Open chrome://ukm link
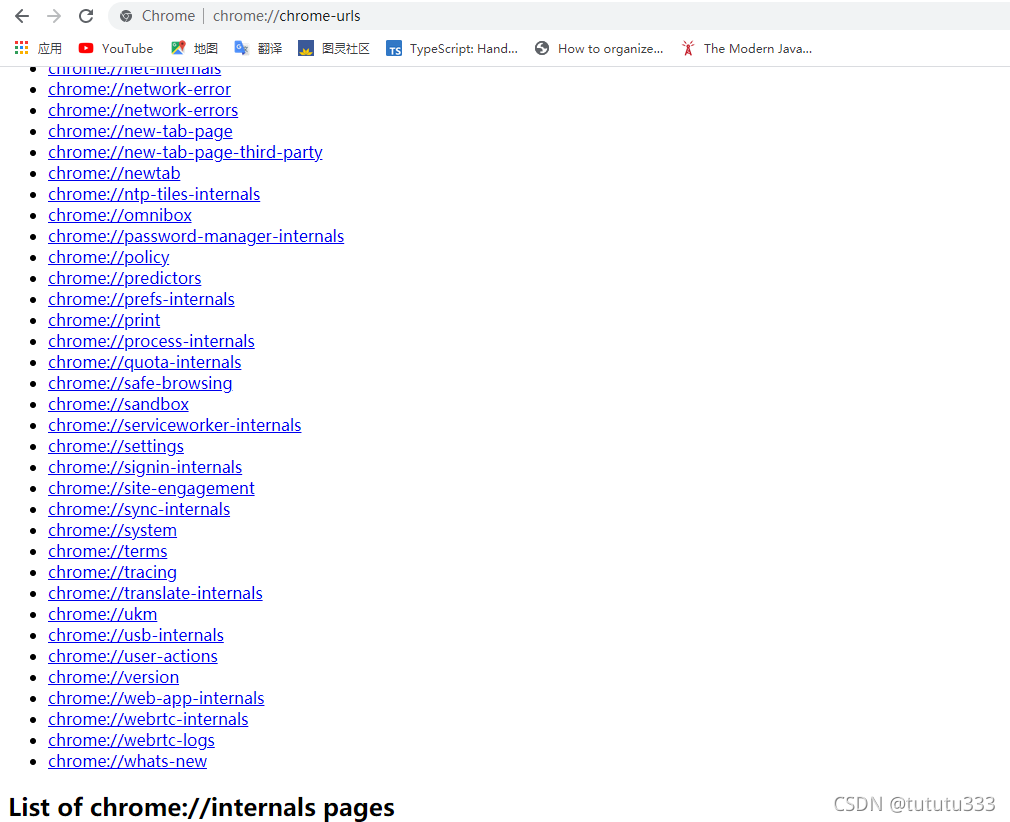This screenshot has height=822, width=1010. click(102, 615)
